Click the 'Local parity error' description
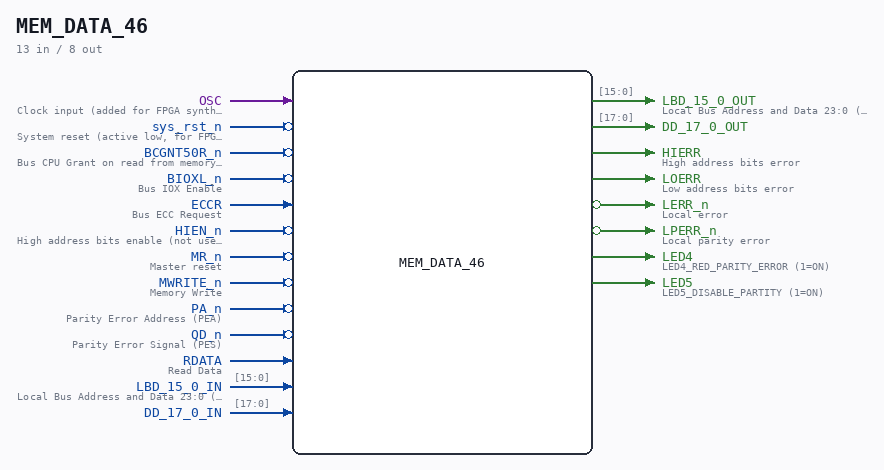The height and width of the screenshot is (470, 884). tap(716, 241)
